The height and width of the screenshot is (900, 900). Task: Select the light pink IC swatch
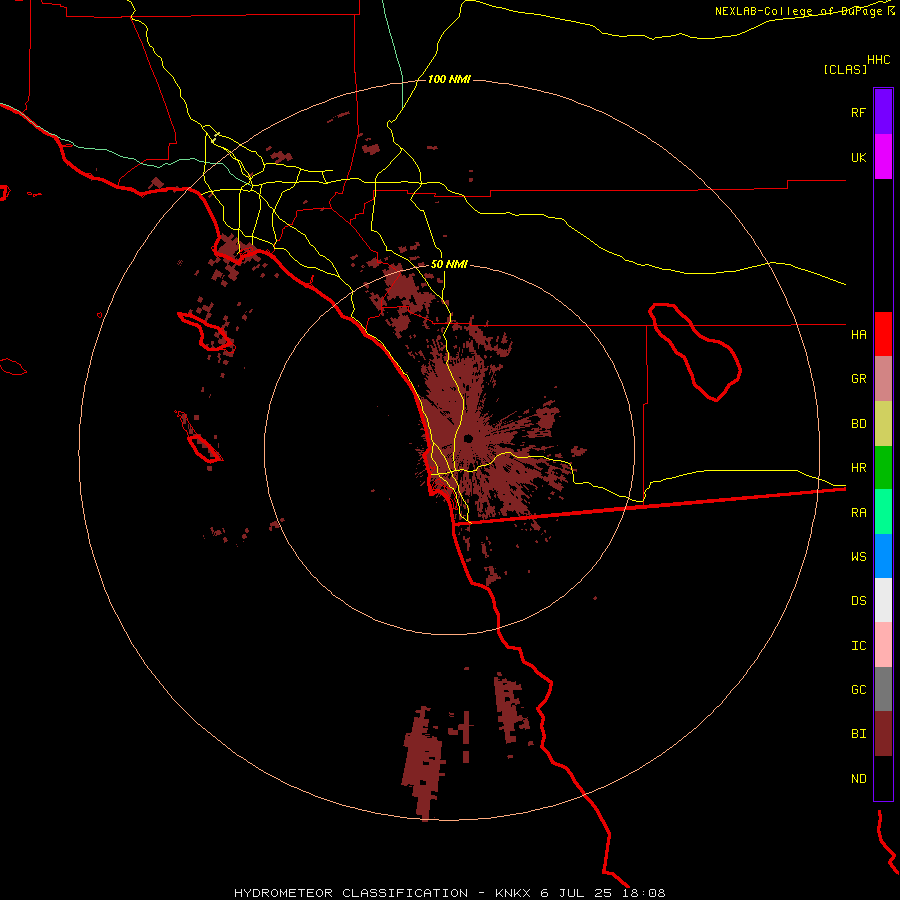(883, 645)
